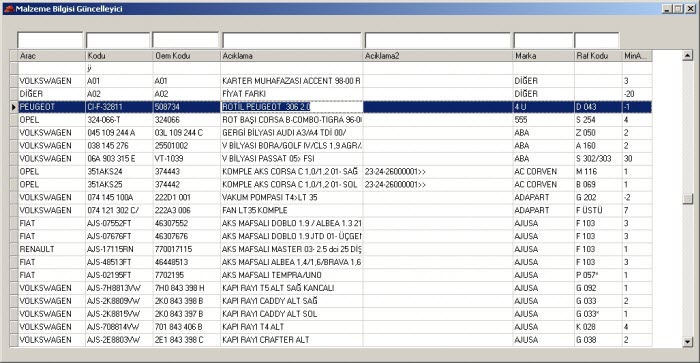Click the 4 U brand cell
700x363 pixels.
pos(543,107)
